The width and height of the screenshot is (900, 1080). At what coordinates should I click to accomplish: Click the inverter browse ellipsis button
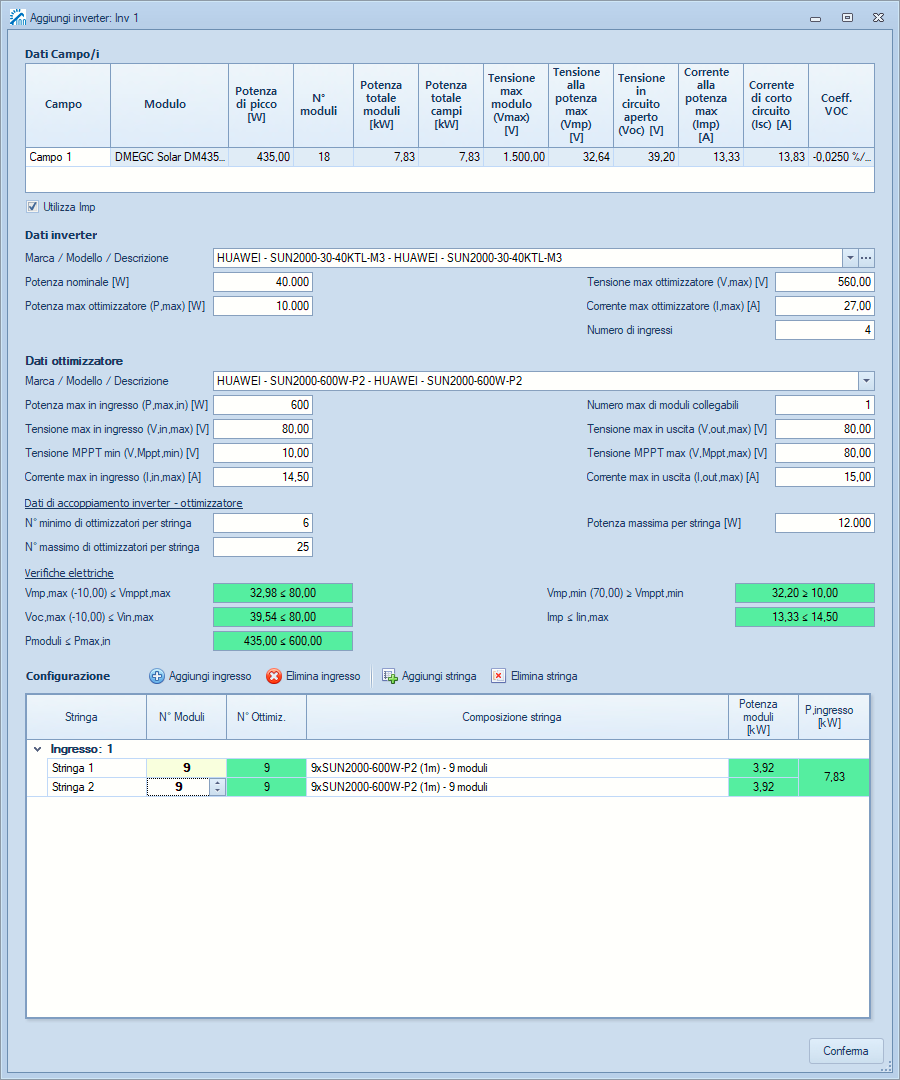click(x=866, y=258)
